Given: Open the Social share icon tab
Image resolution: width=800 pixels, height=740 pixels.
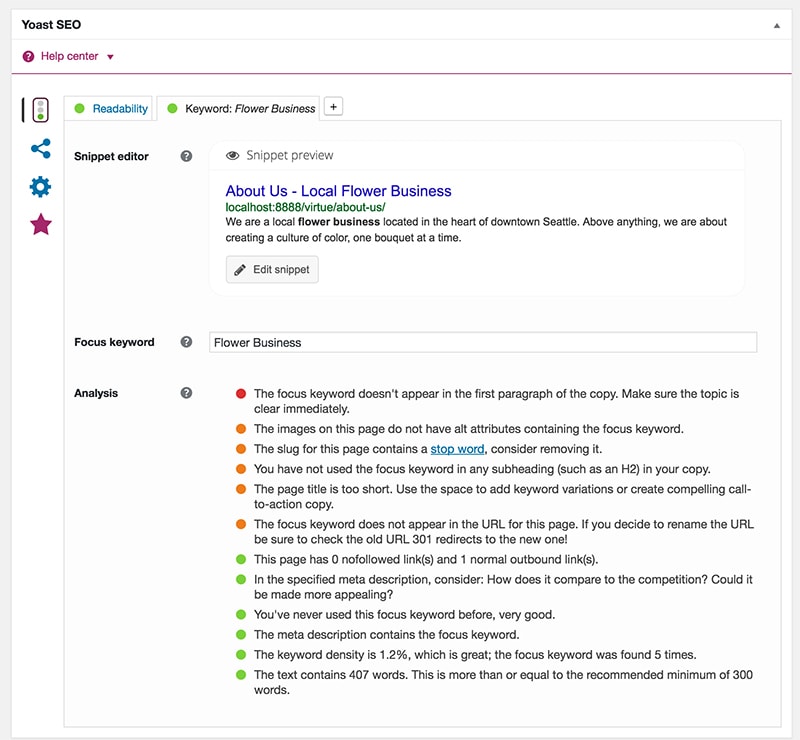Looking at the screenshot, I should click(41, 149).
